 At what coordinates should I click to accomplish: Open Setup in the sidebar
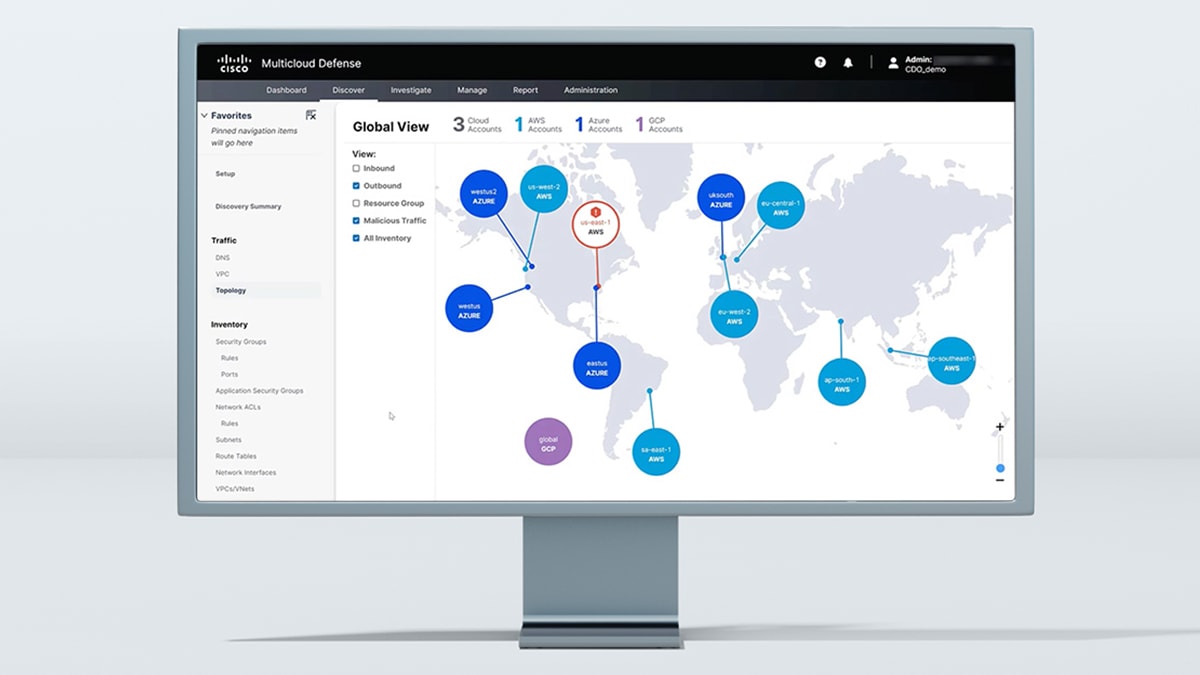[225, 174]
